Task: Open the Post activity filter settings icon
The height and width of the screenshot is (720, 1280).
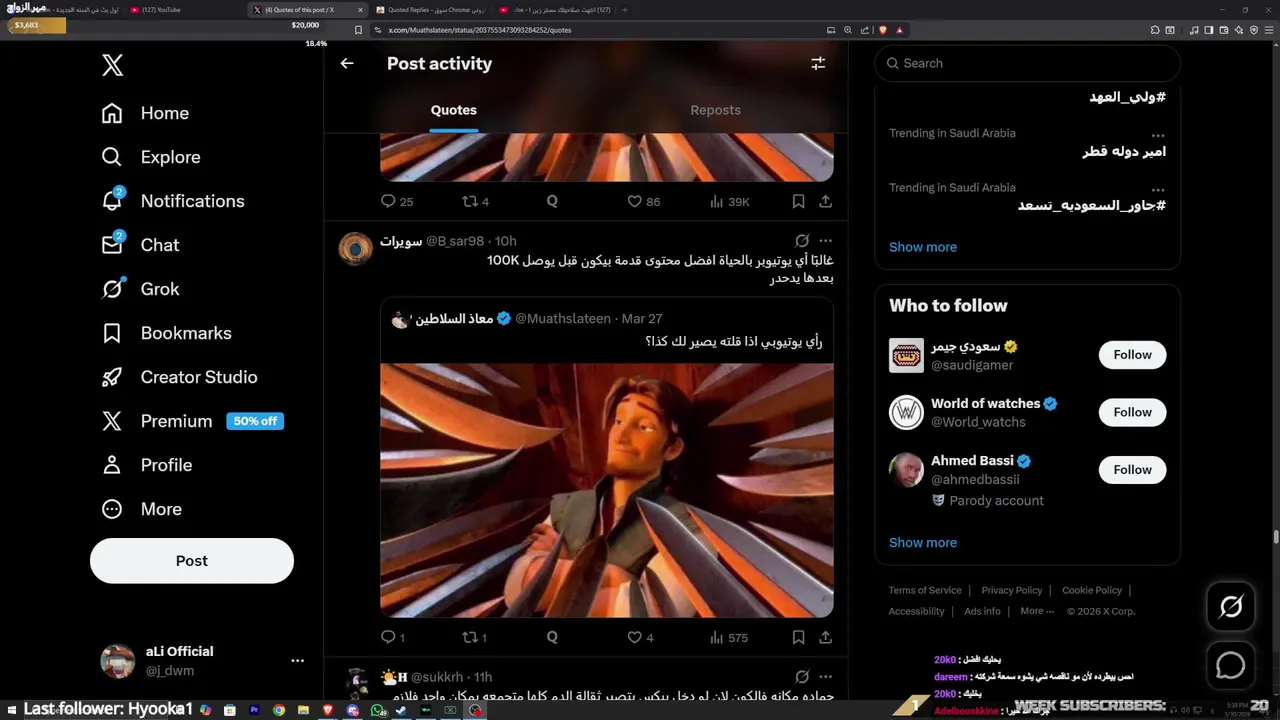Action: click(818, 63)
